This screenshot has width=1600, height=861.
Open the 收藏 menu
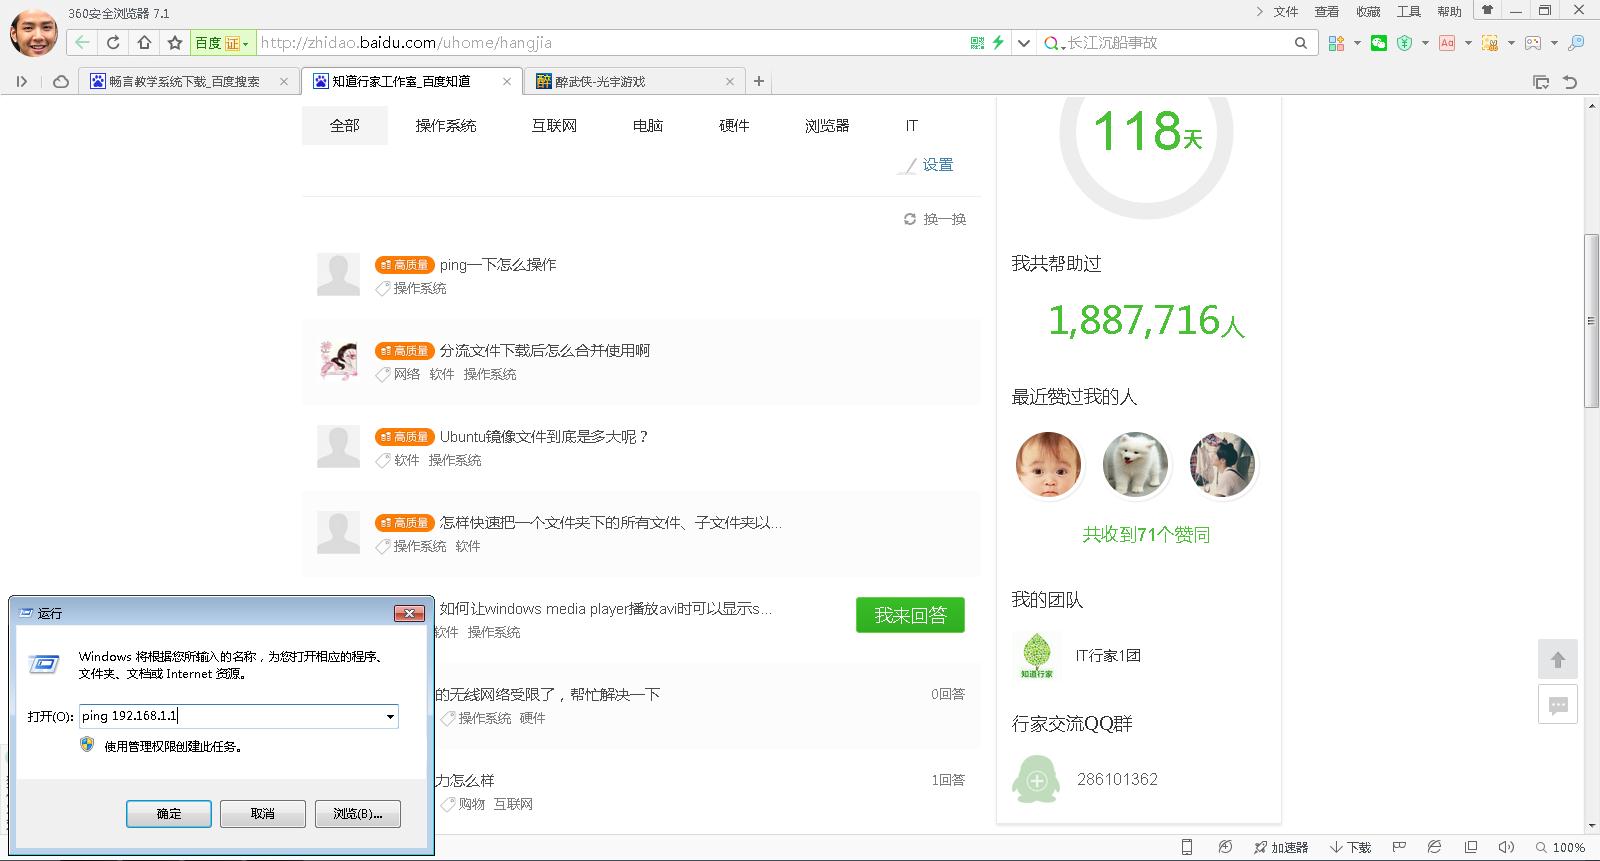point(1367,12)
